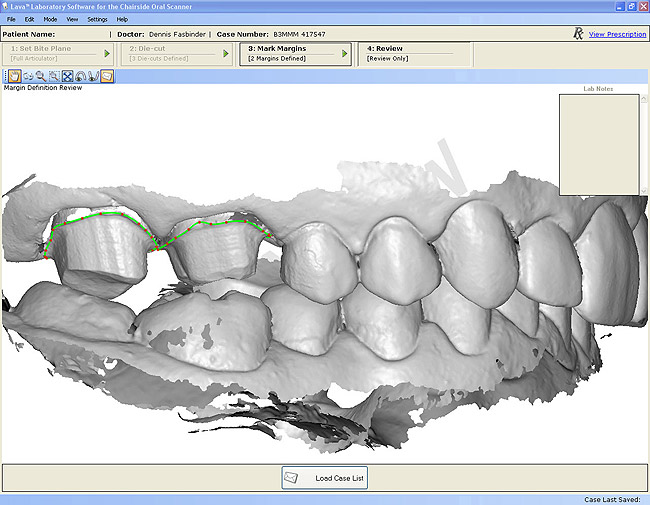The width and height of the screenshot is (650, 505).
Task: Open the File menu
Action: tap(10, 19)
